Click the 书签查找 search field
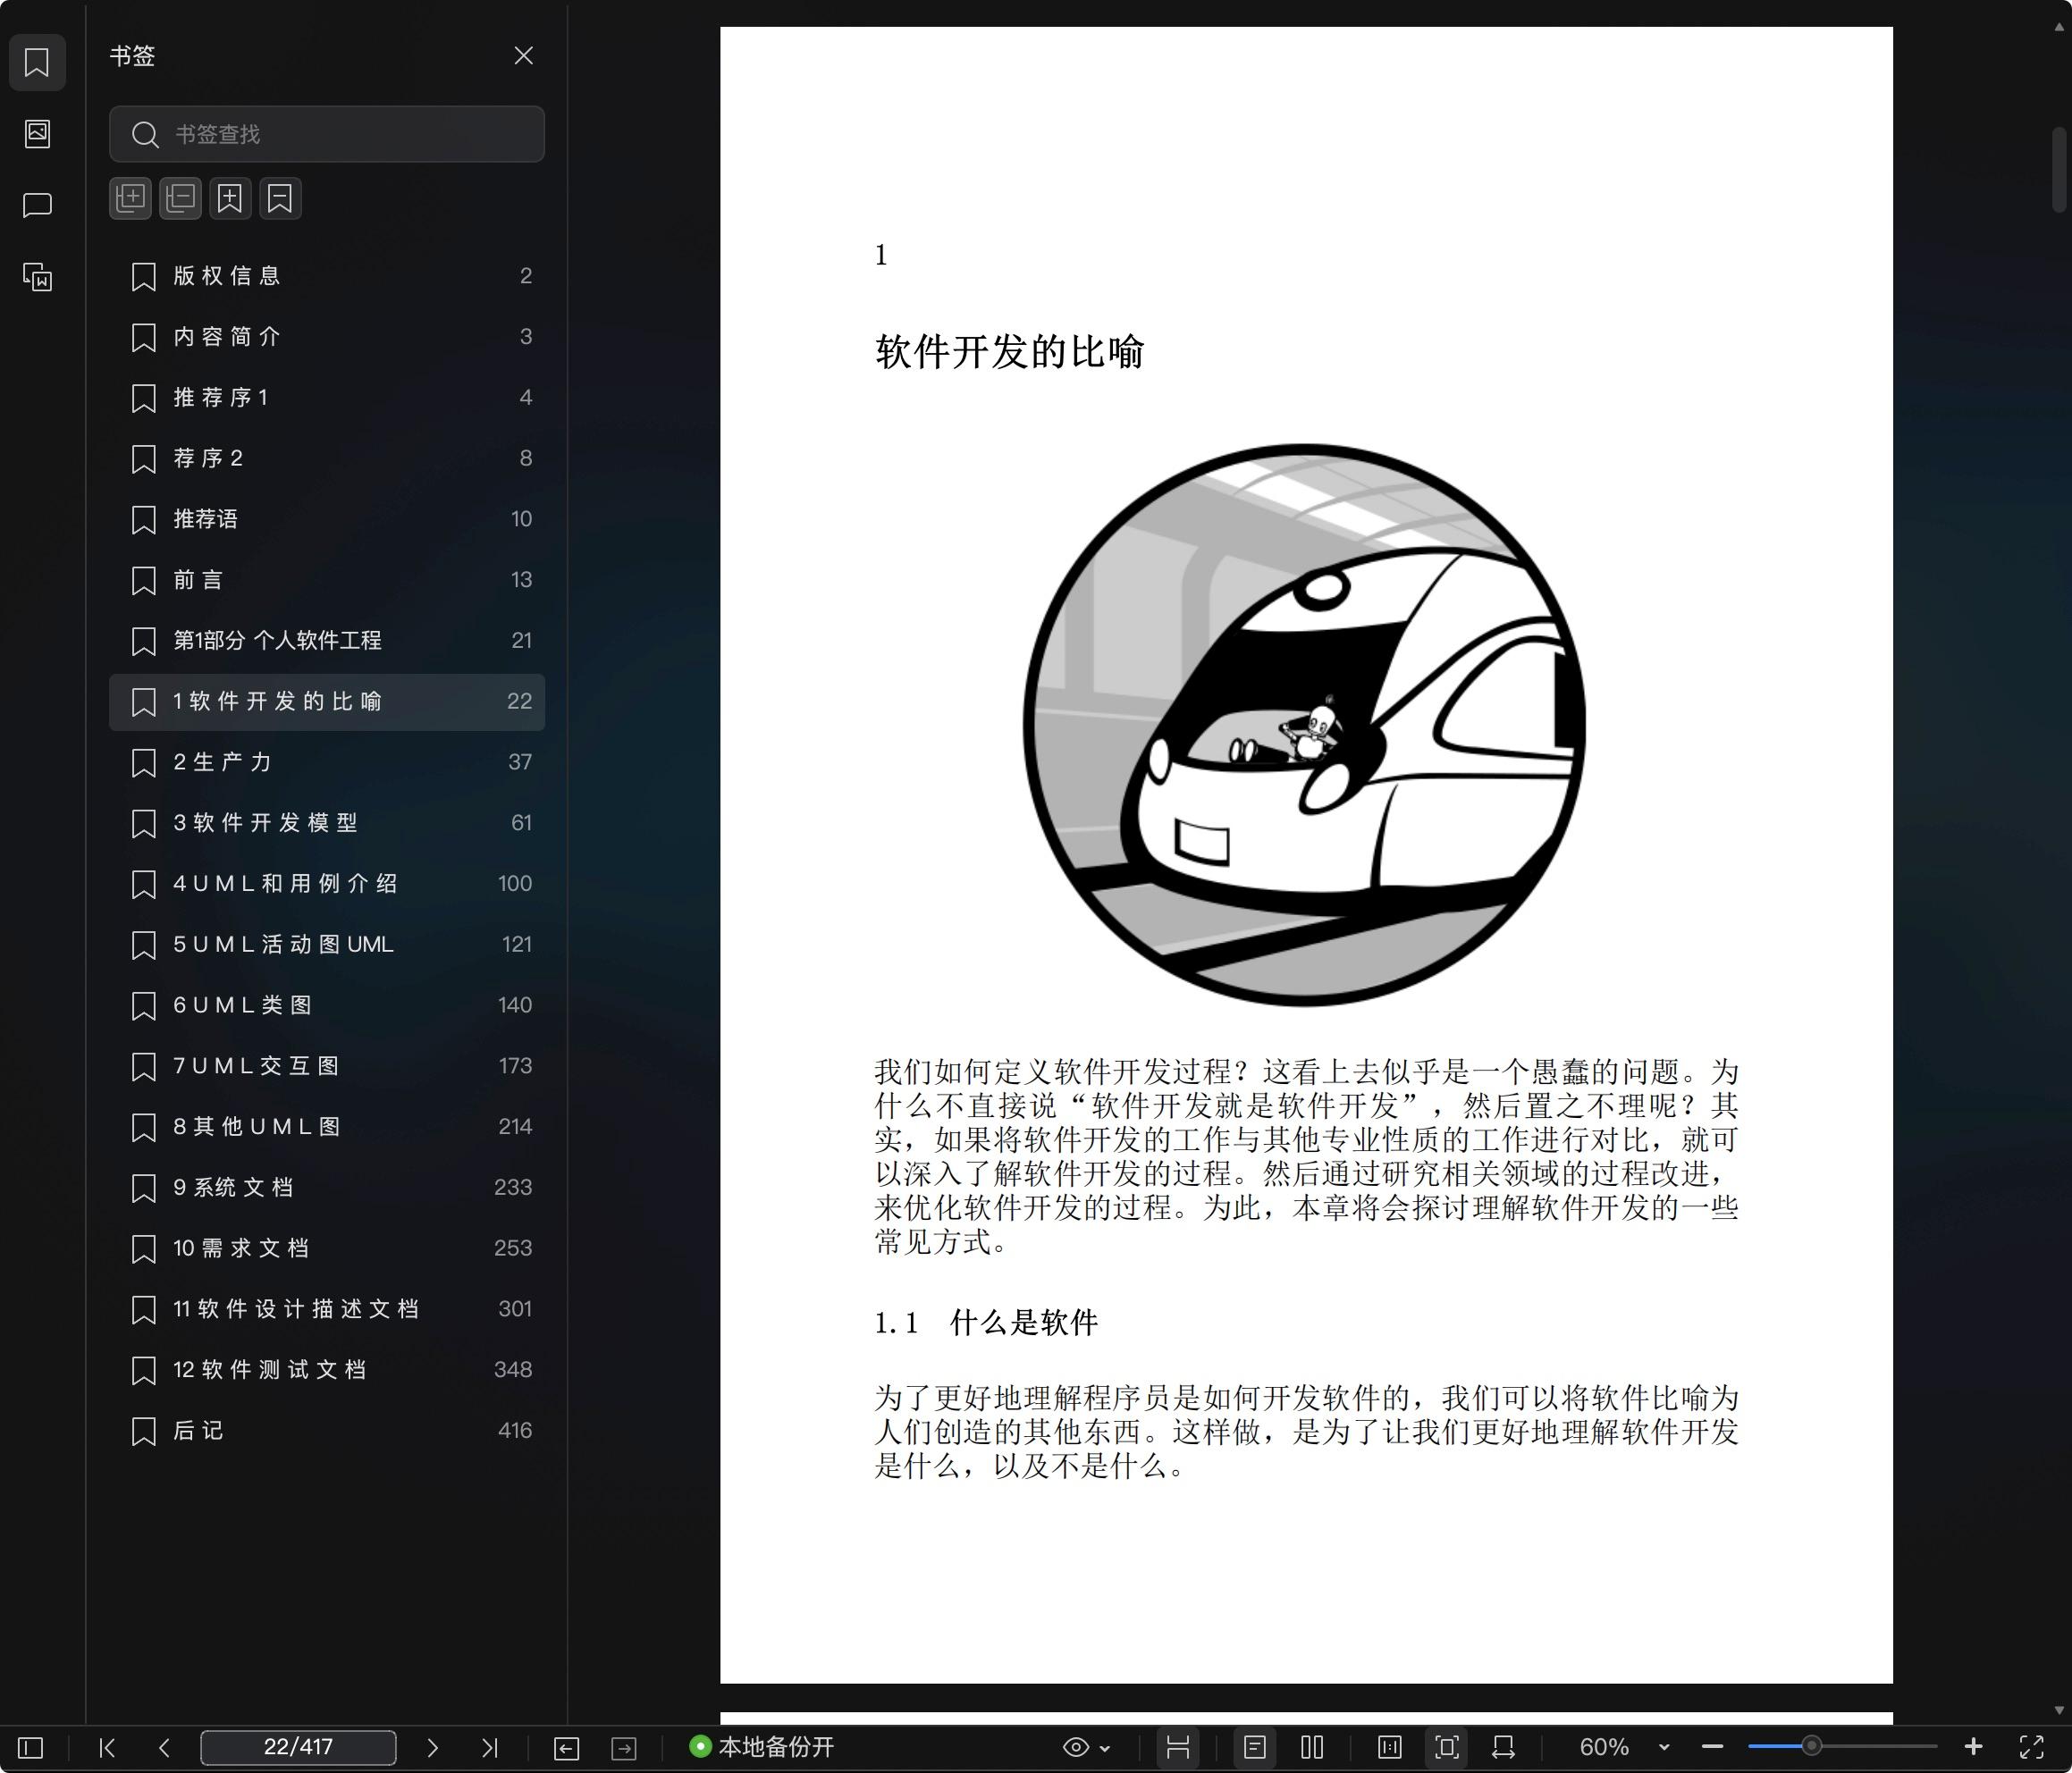The width and height of the screenshot is (2072, 1773). pyautogui.click(x=327, y=134)
